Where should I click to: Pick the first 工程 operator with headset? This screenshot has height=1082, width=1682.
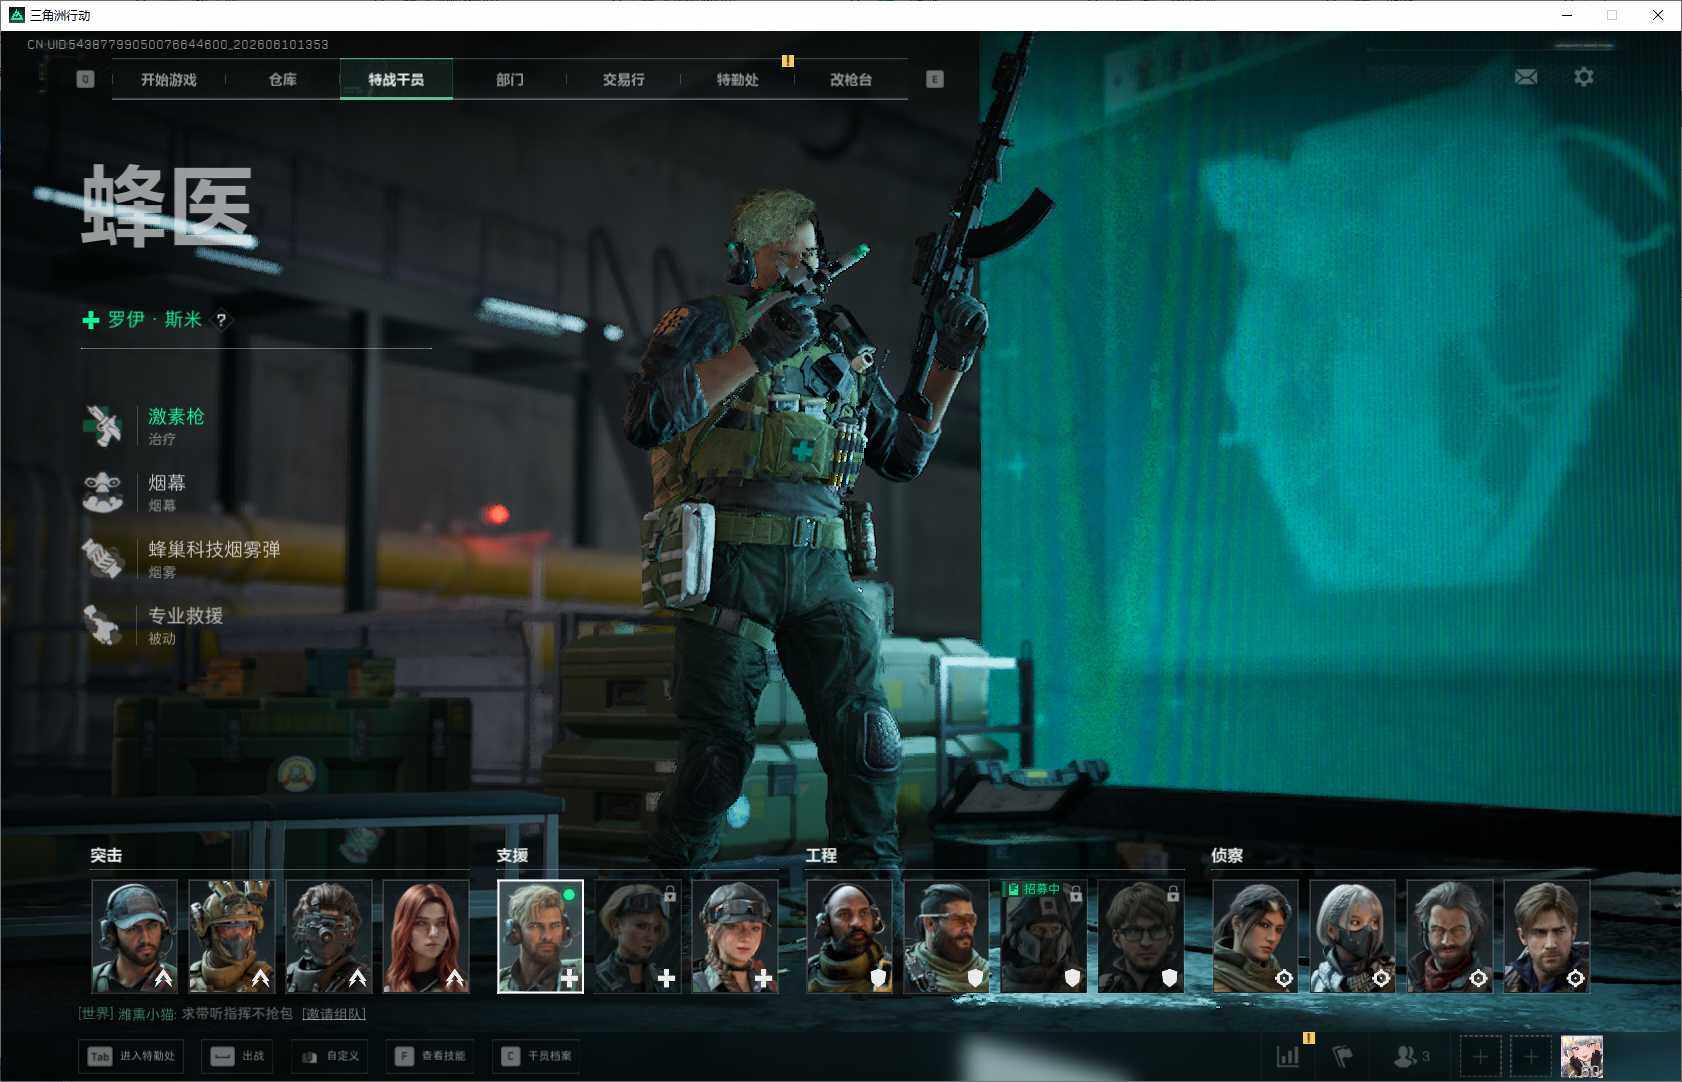[x=849, y=936]
